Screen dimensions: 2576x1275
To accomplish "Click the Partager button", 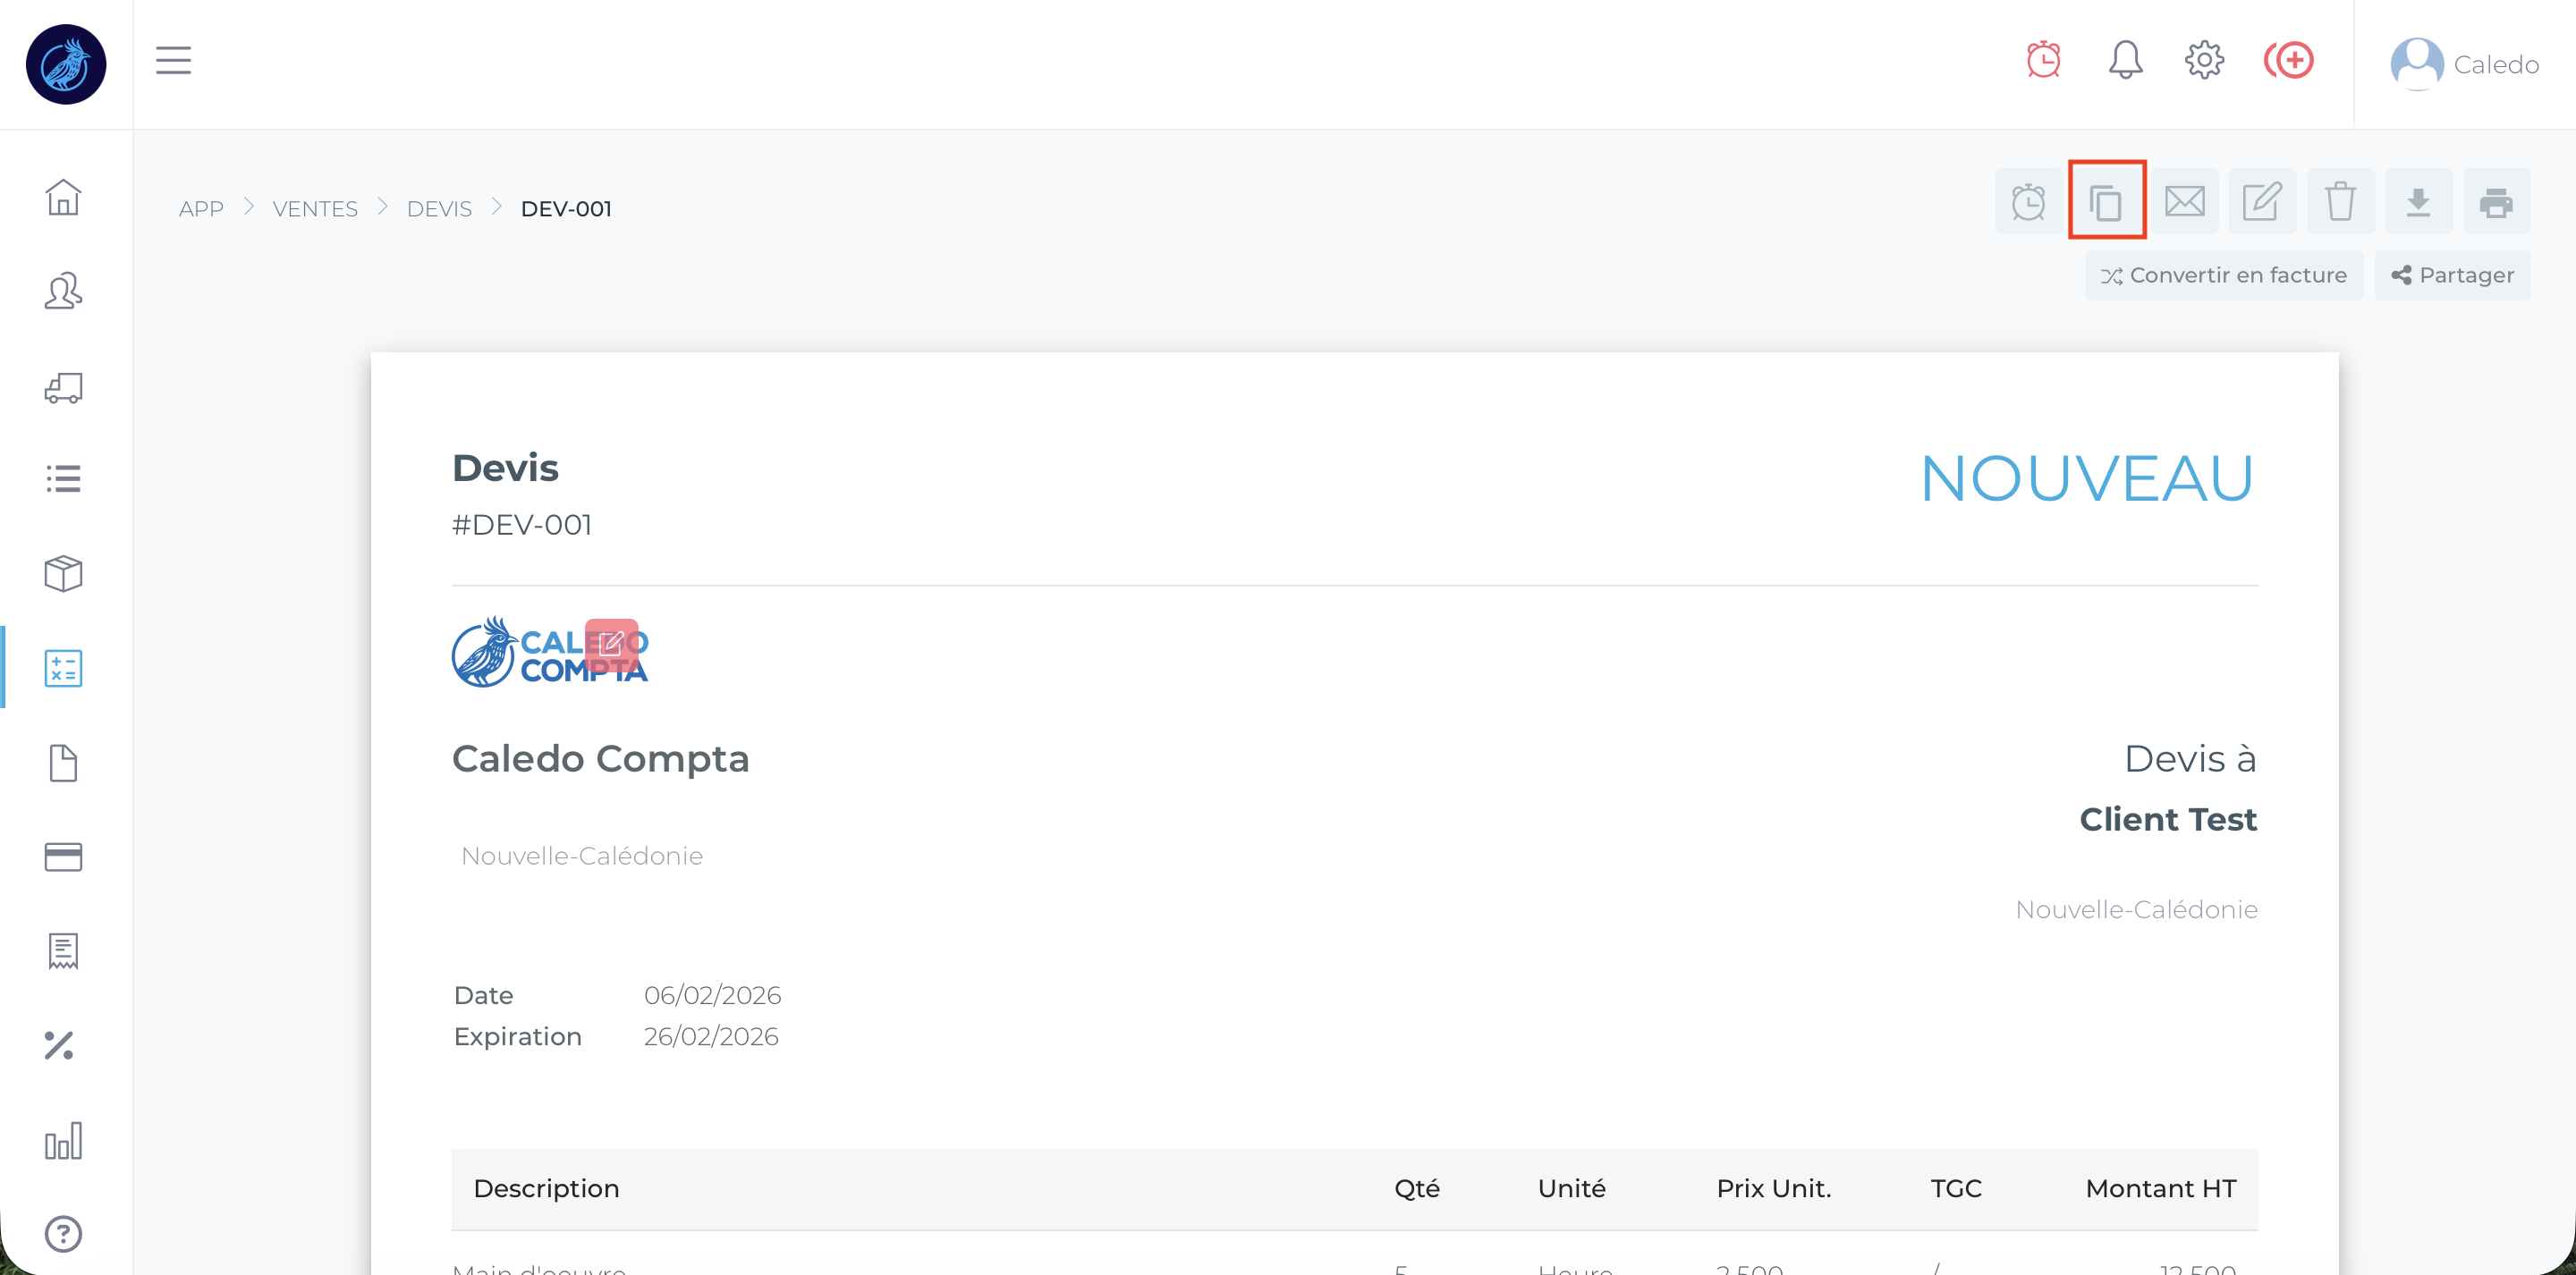I will (x=2452, y=275).
